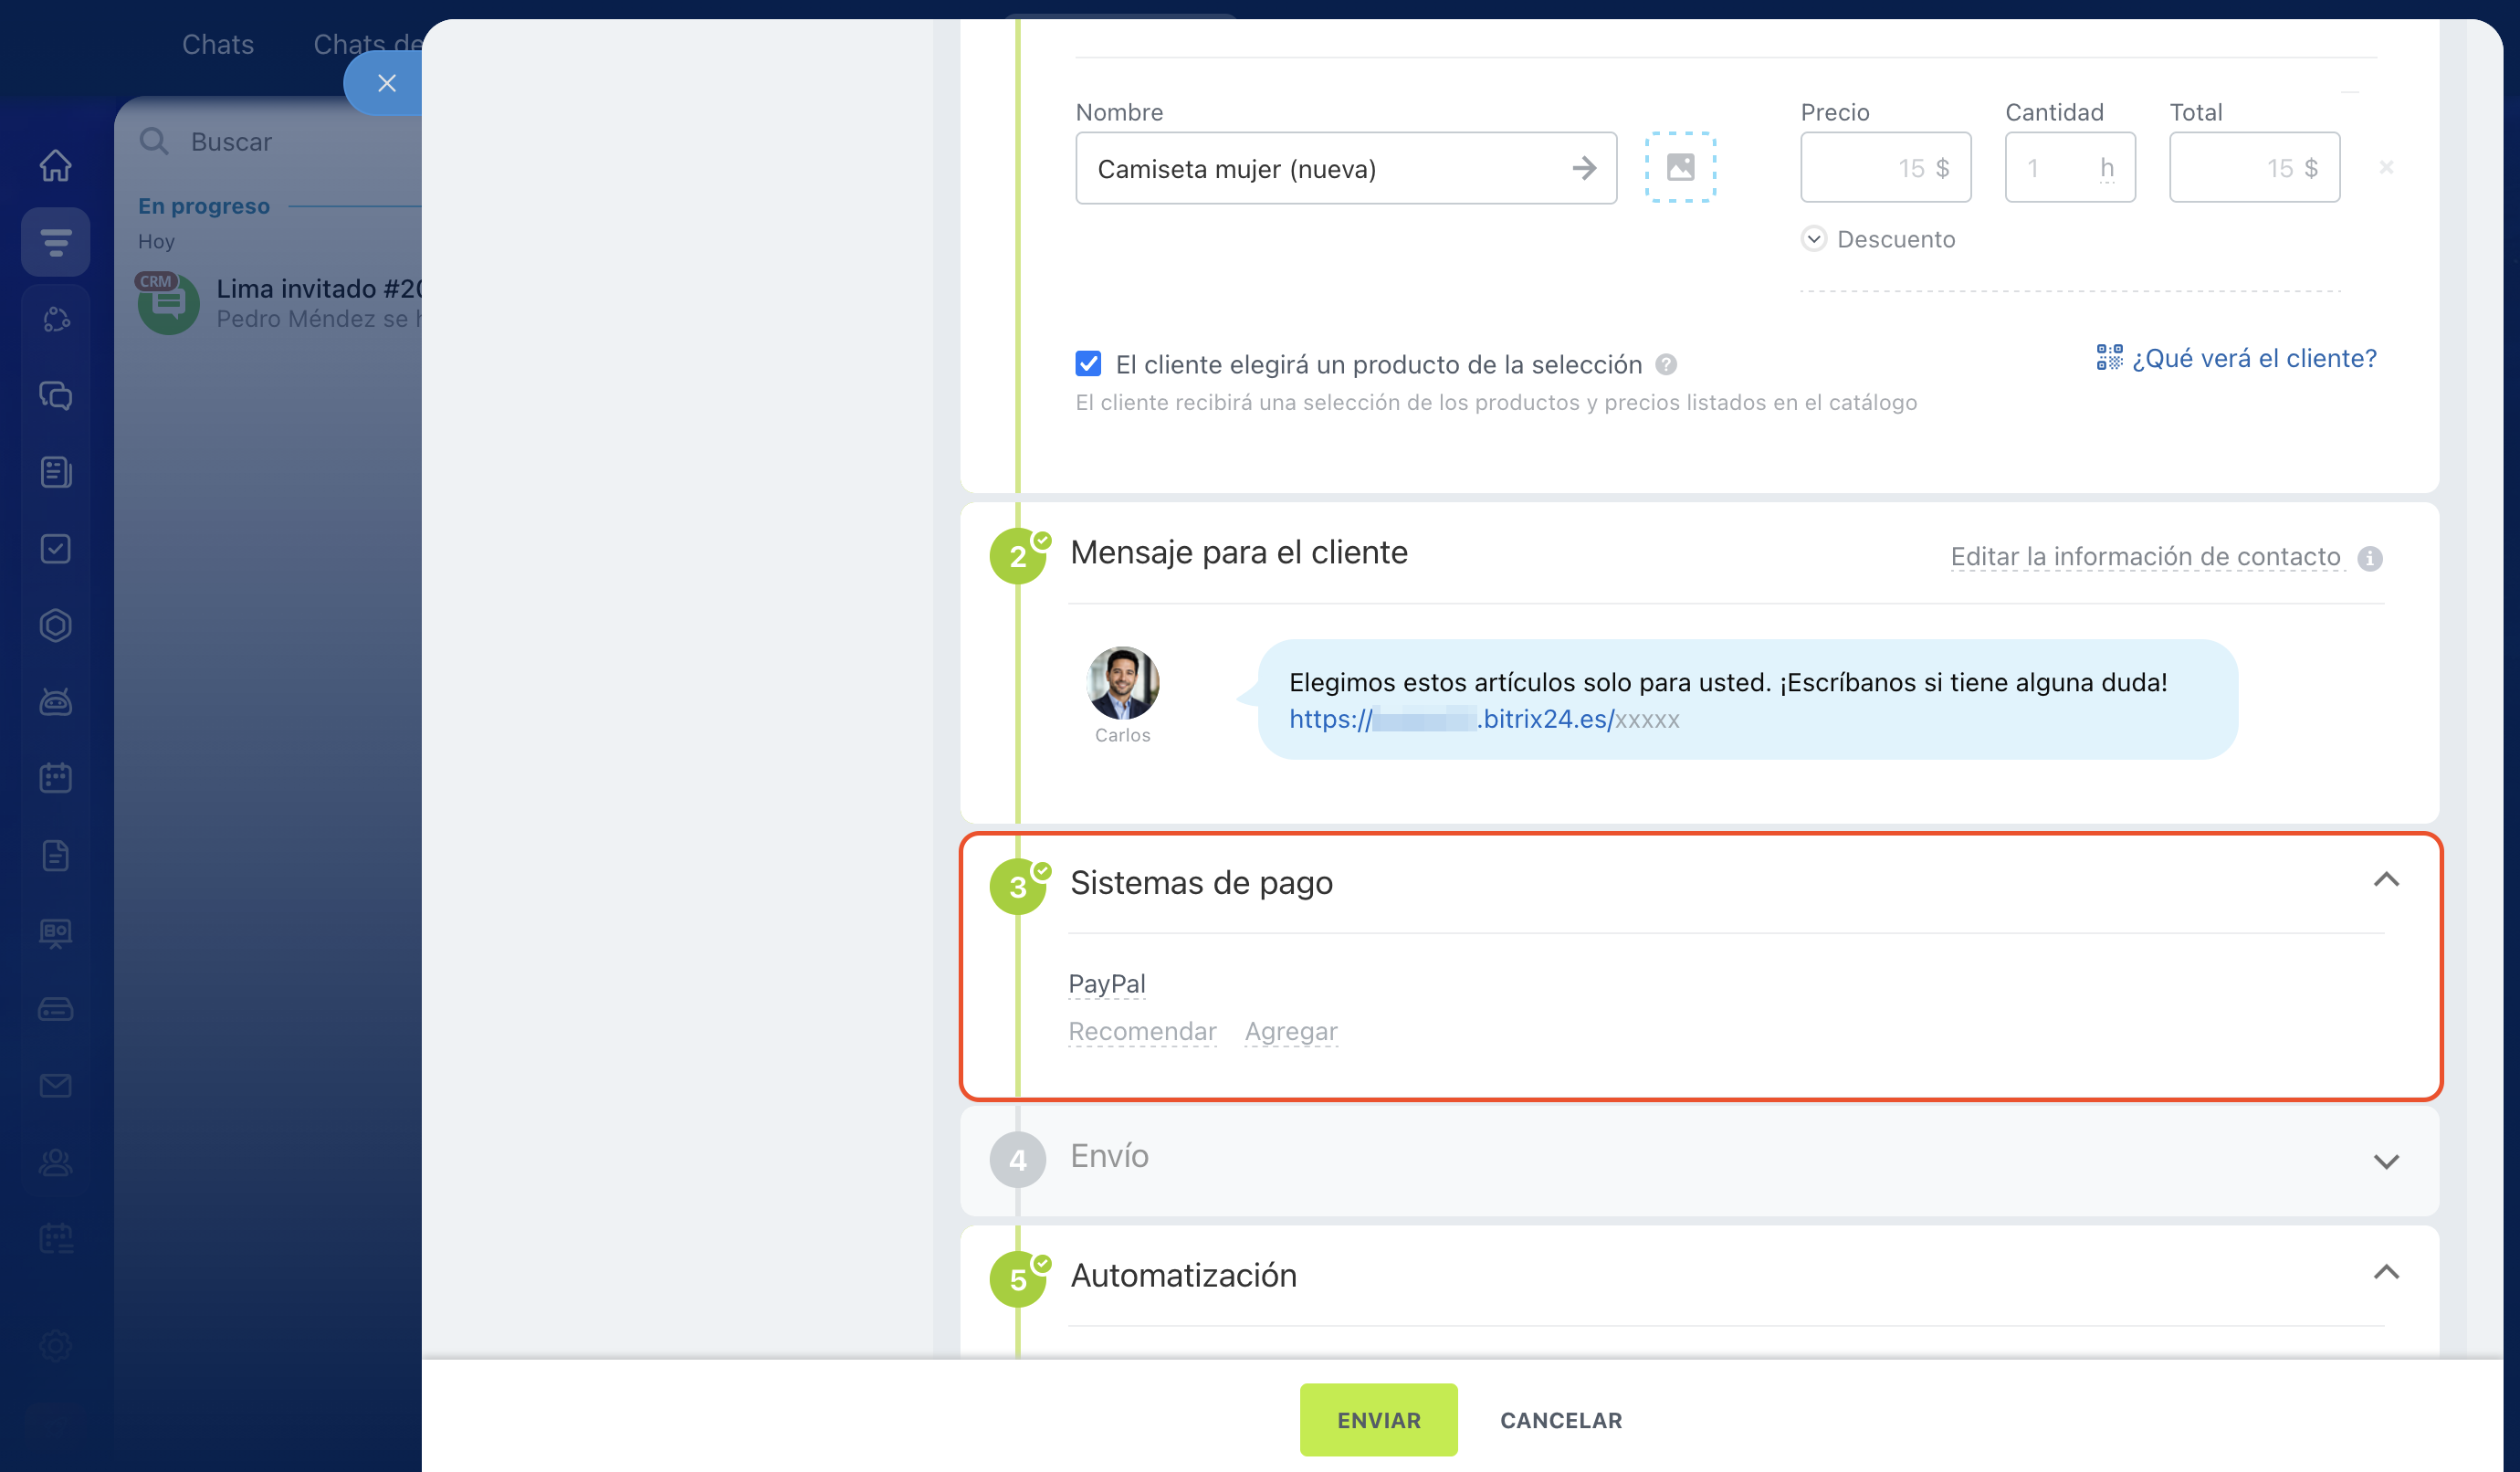
Task: Open the calendar icon in sidebar
Action: tap(56, 778)
